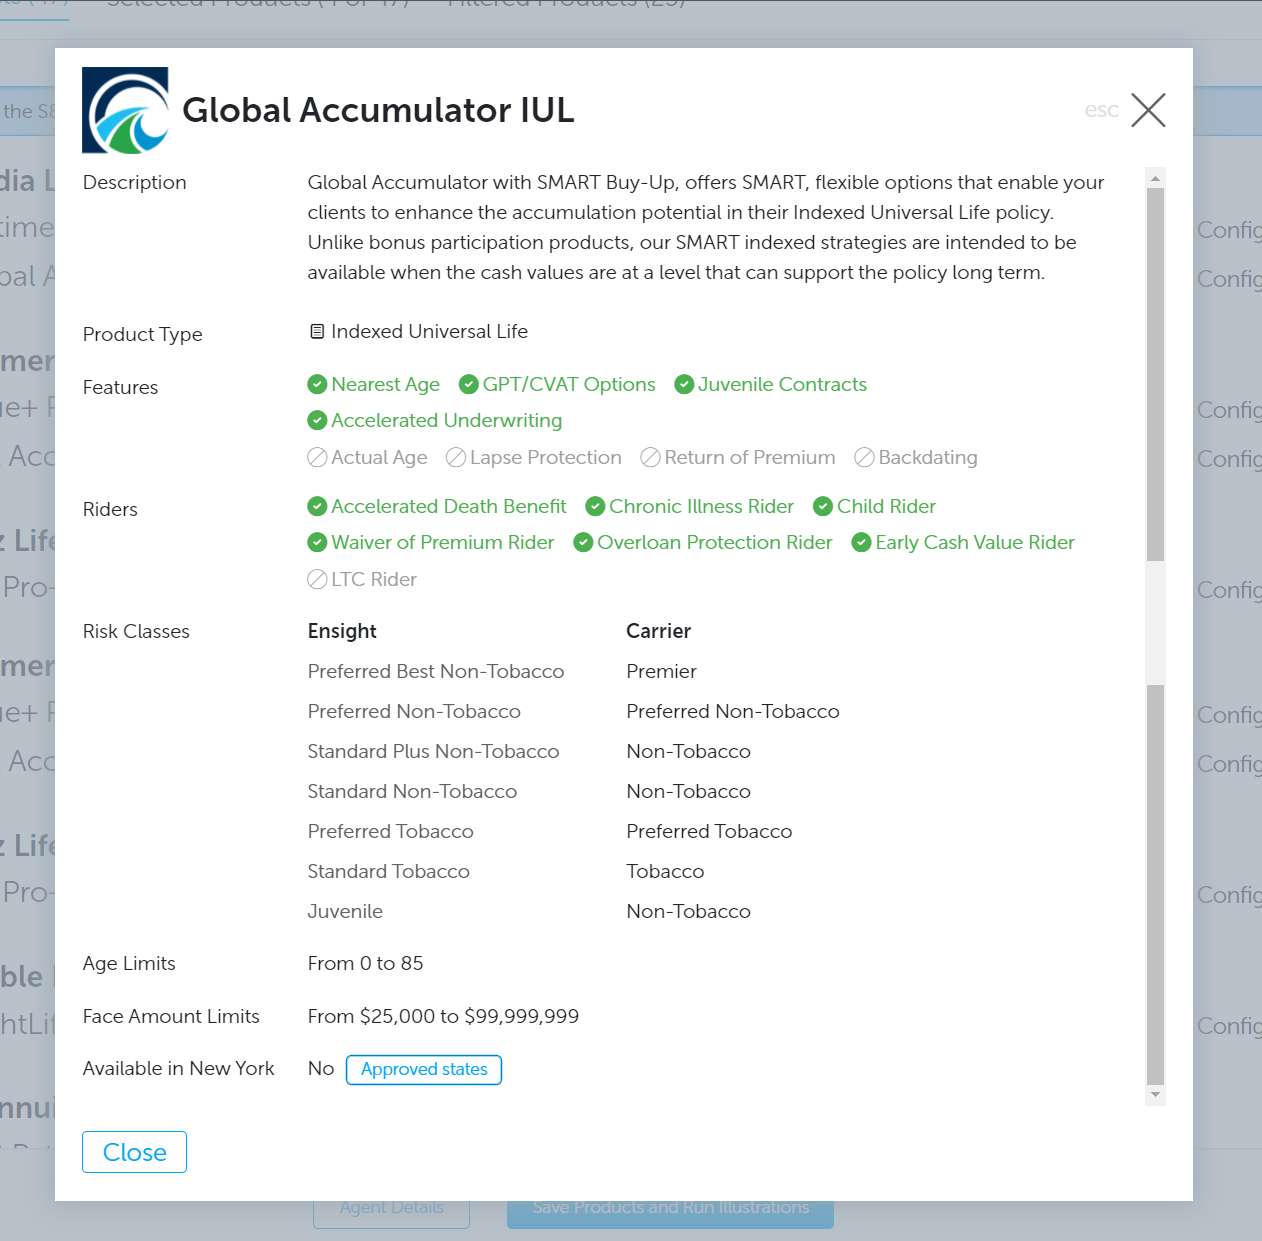Click Preferred Tobacco in Carrier column
Viewport: 1262px width, 1241px height.
click(709, 831)
